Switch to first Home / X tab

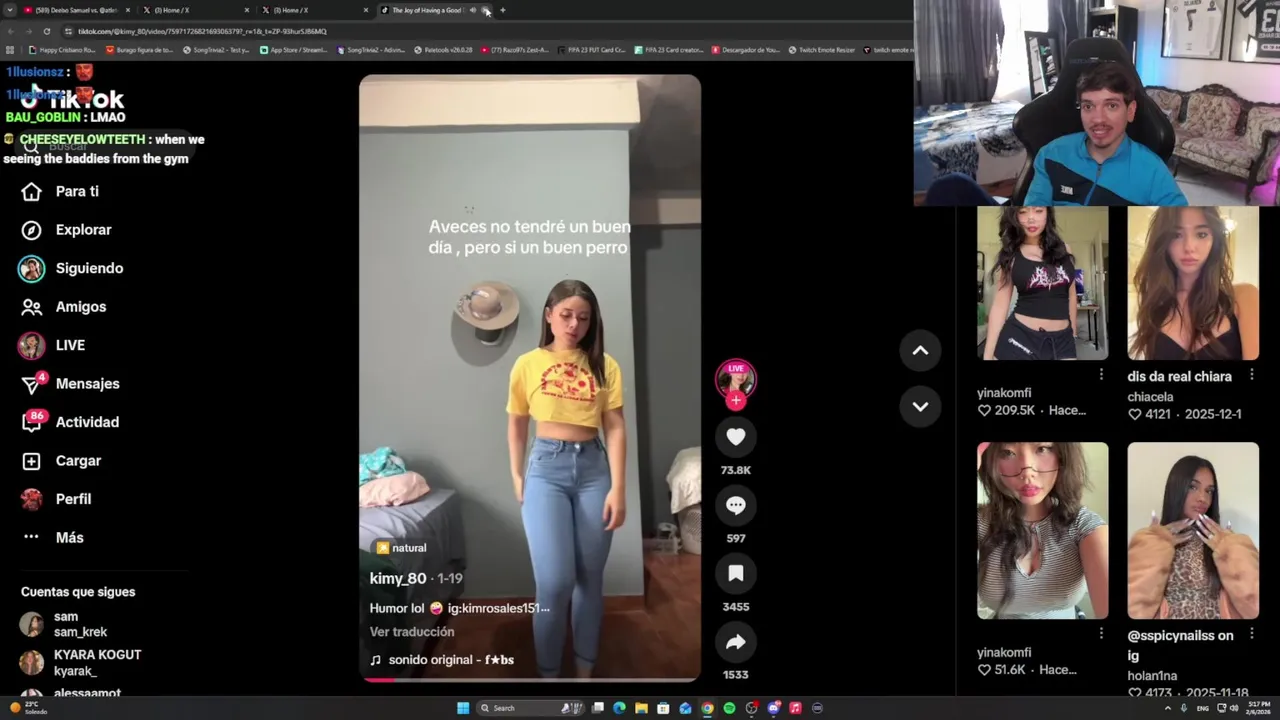click(195, 10)
